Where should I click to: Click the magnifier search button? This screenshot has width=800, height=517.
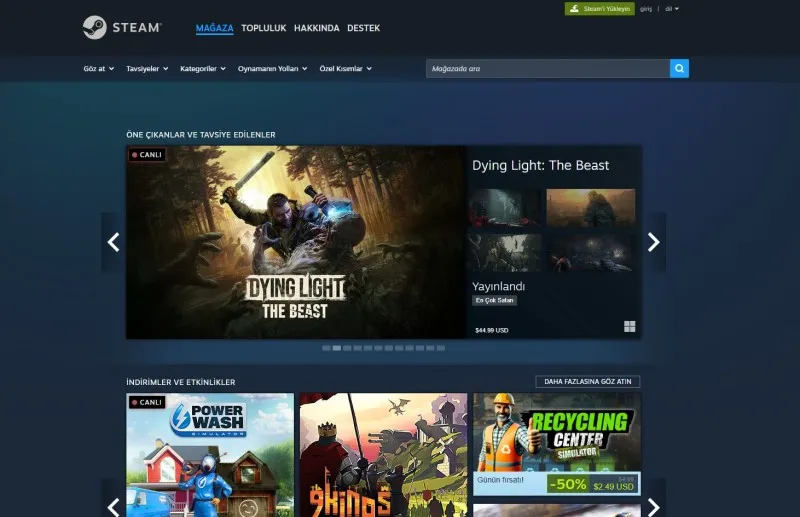point(679,68)
